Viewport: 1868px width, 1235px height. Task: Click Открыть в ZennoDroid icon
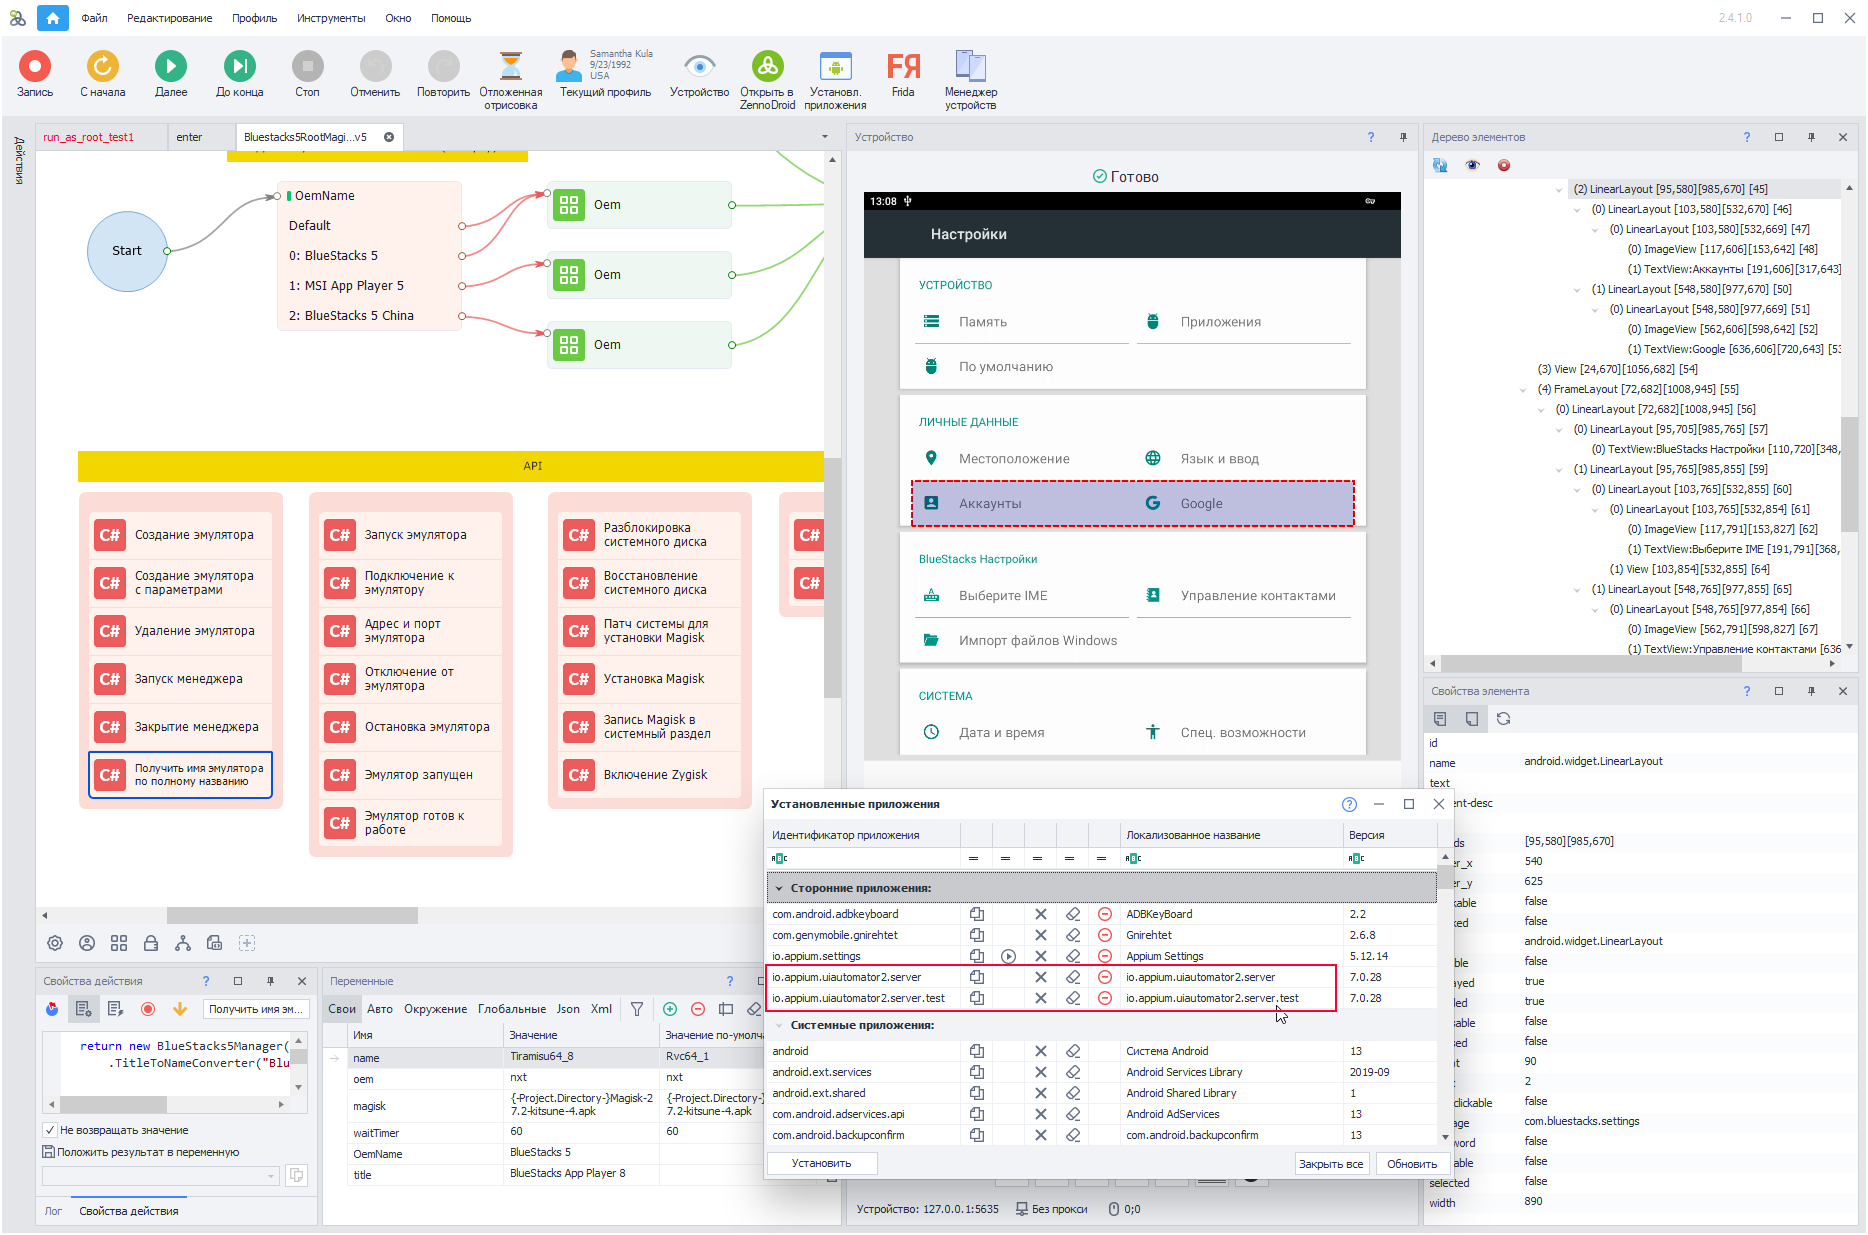[767, 67]
